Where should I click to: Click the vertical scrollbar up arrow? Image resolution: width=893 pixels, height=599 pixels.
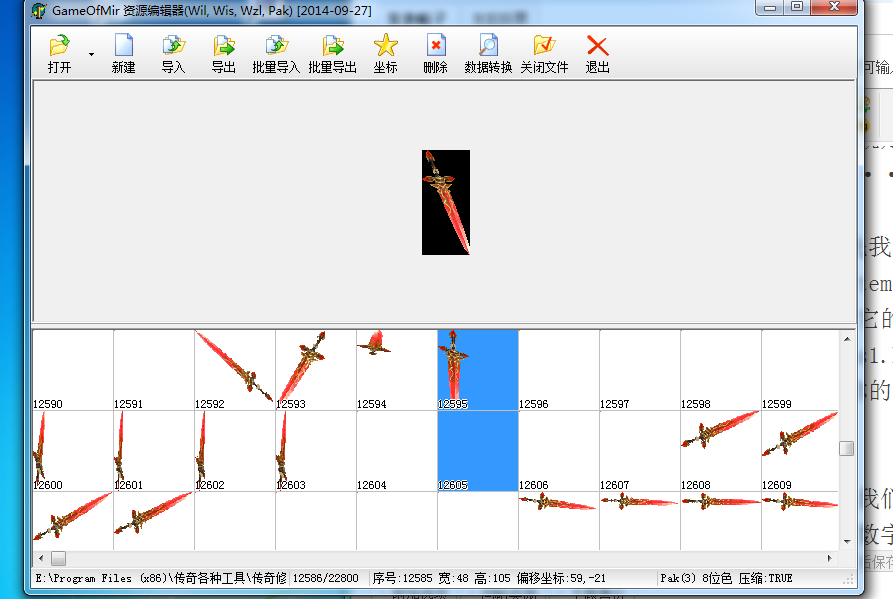pos(847,339)
